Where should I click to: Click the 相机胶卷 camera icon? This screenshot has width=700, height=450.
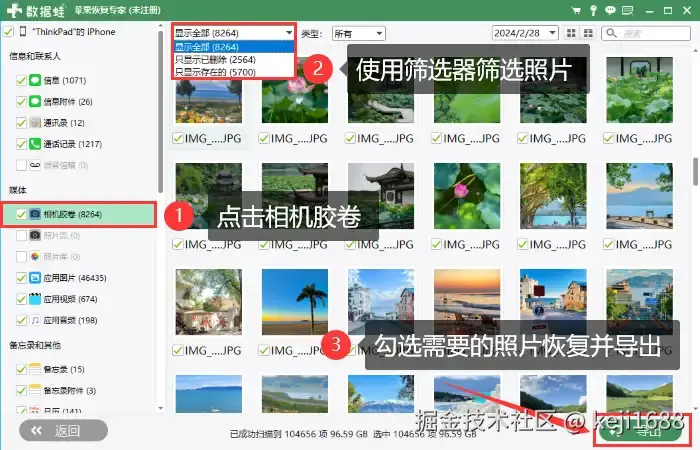(x=35, y=214)
